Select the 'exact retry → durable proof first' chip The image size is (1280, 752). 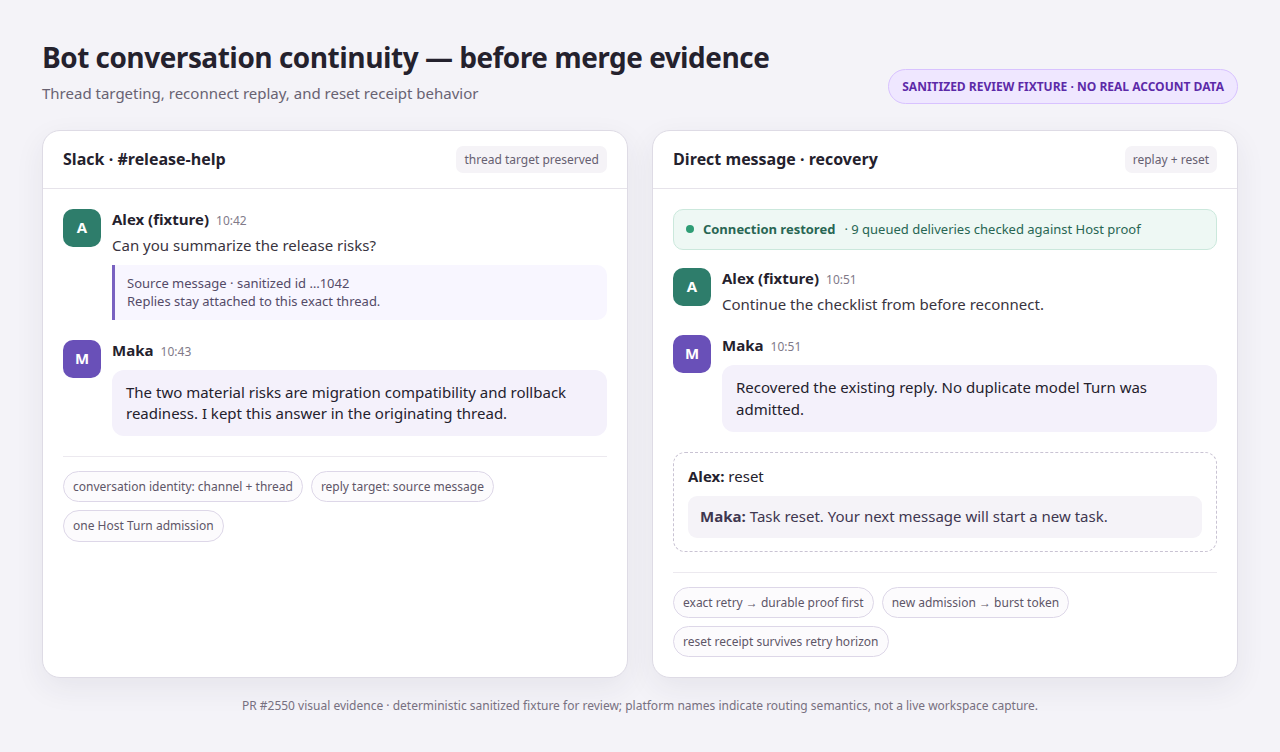(773, 603)
